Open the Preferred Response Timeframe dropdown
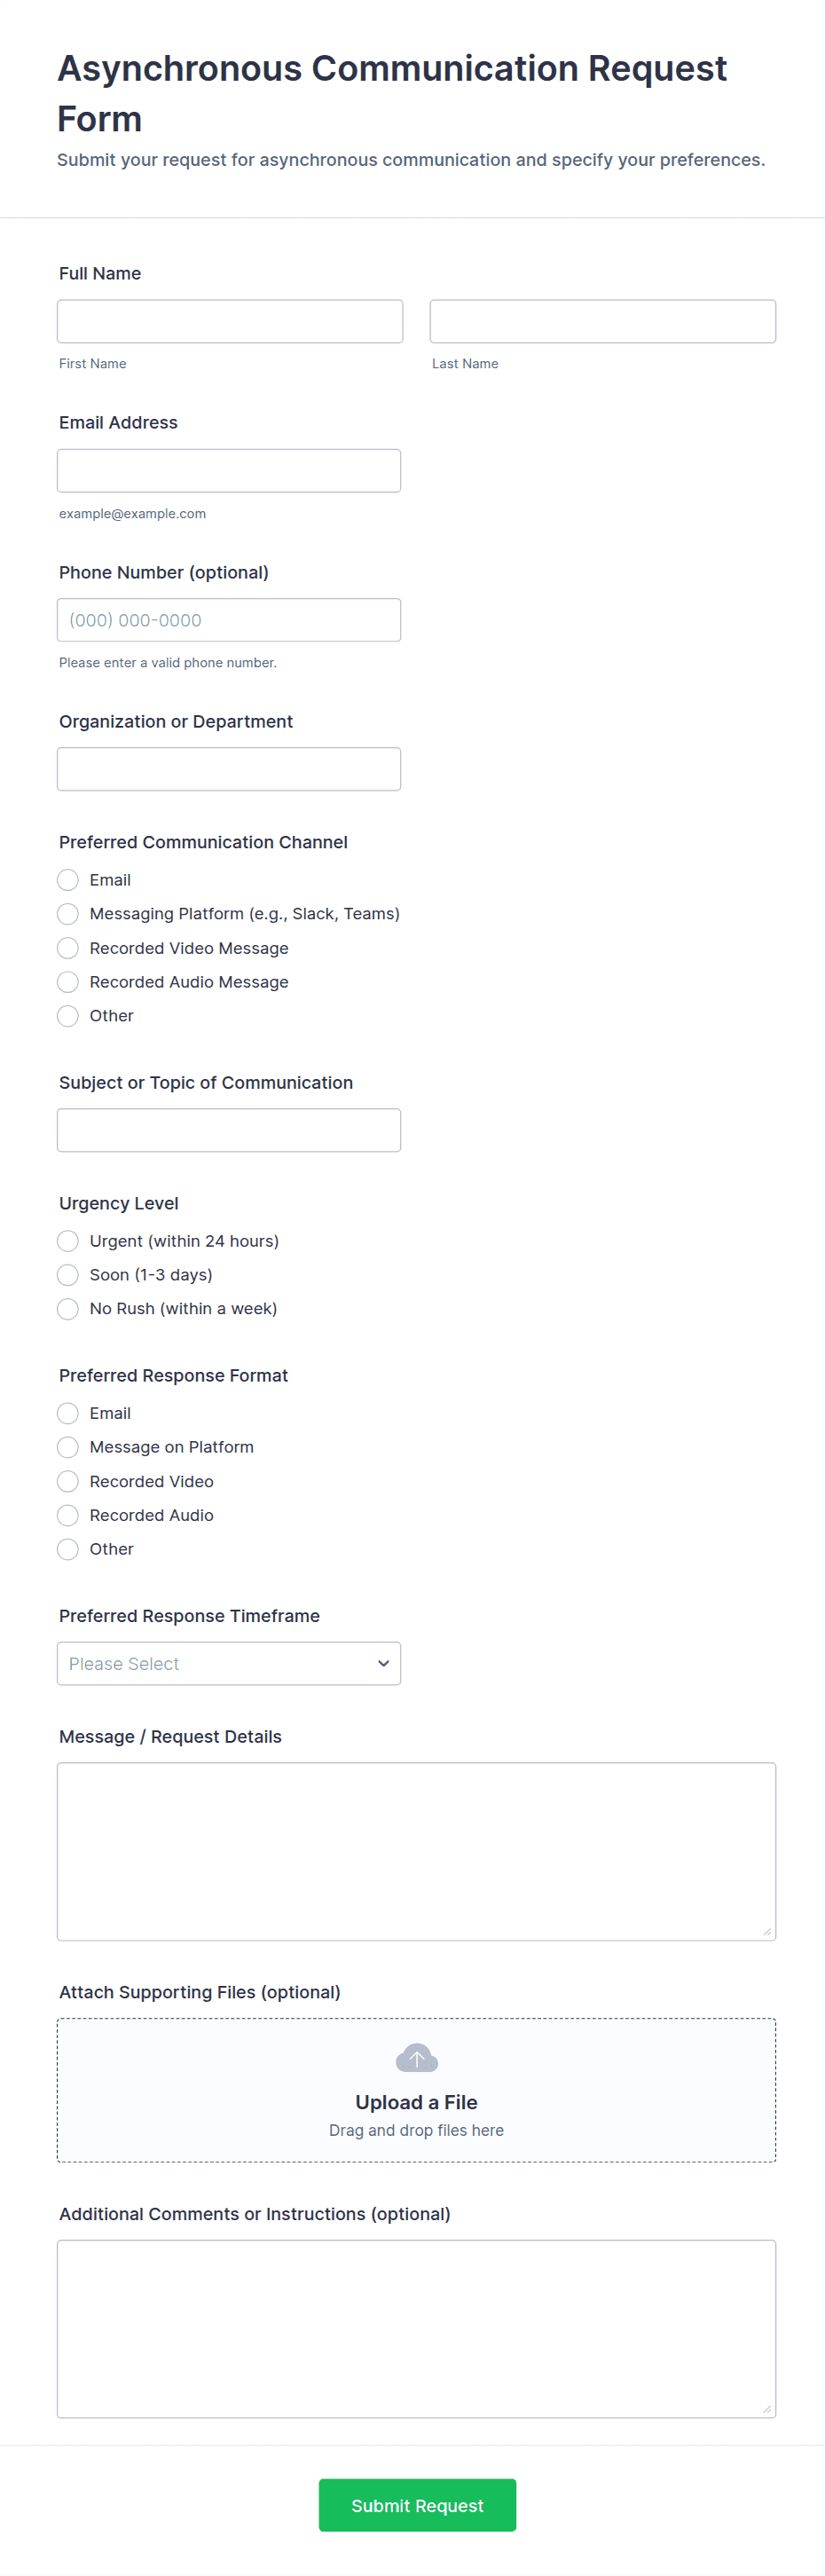Image resolution: width=825 pixels, height=2576 pixels. click(229, 1663)
